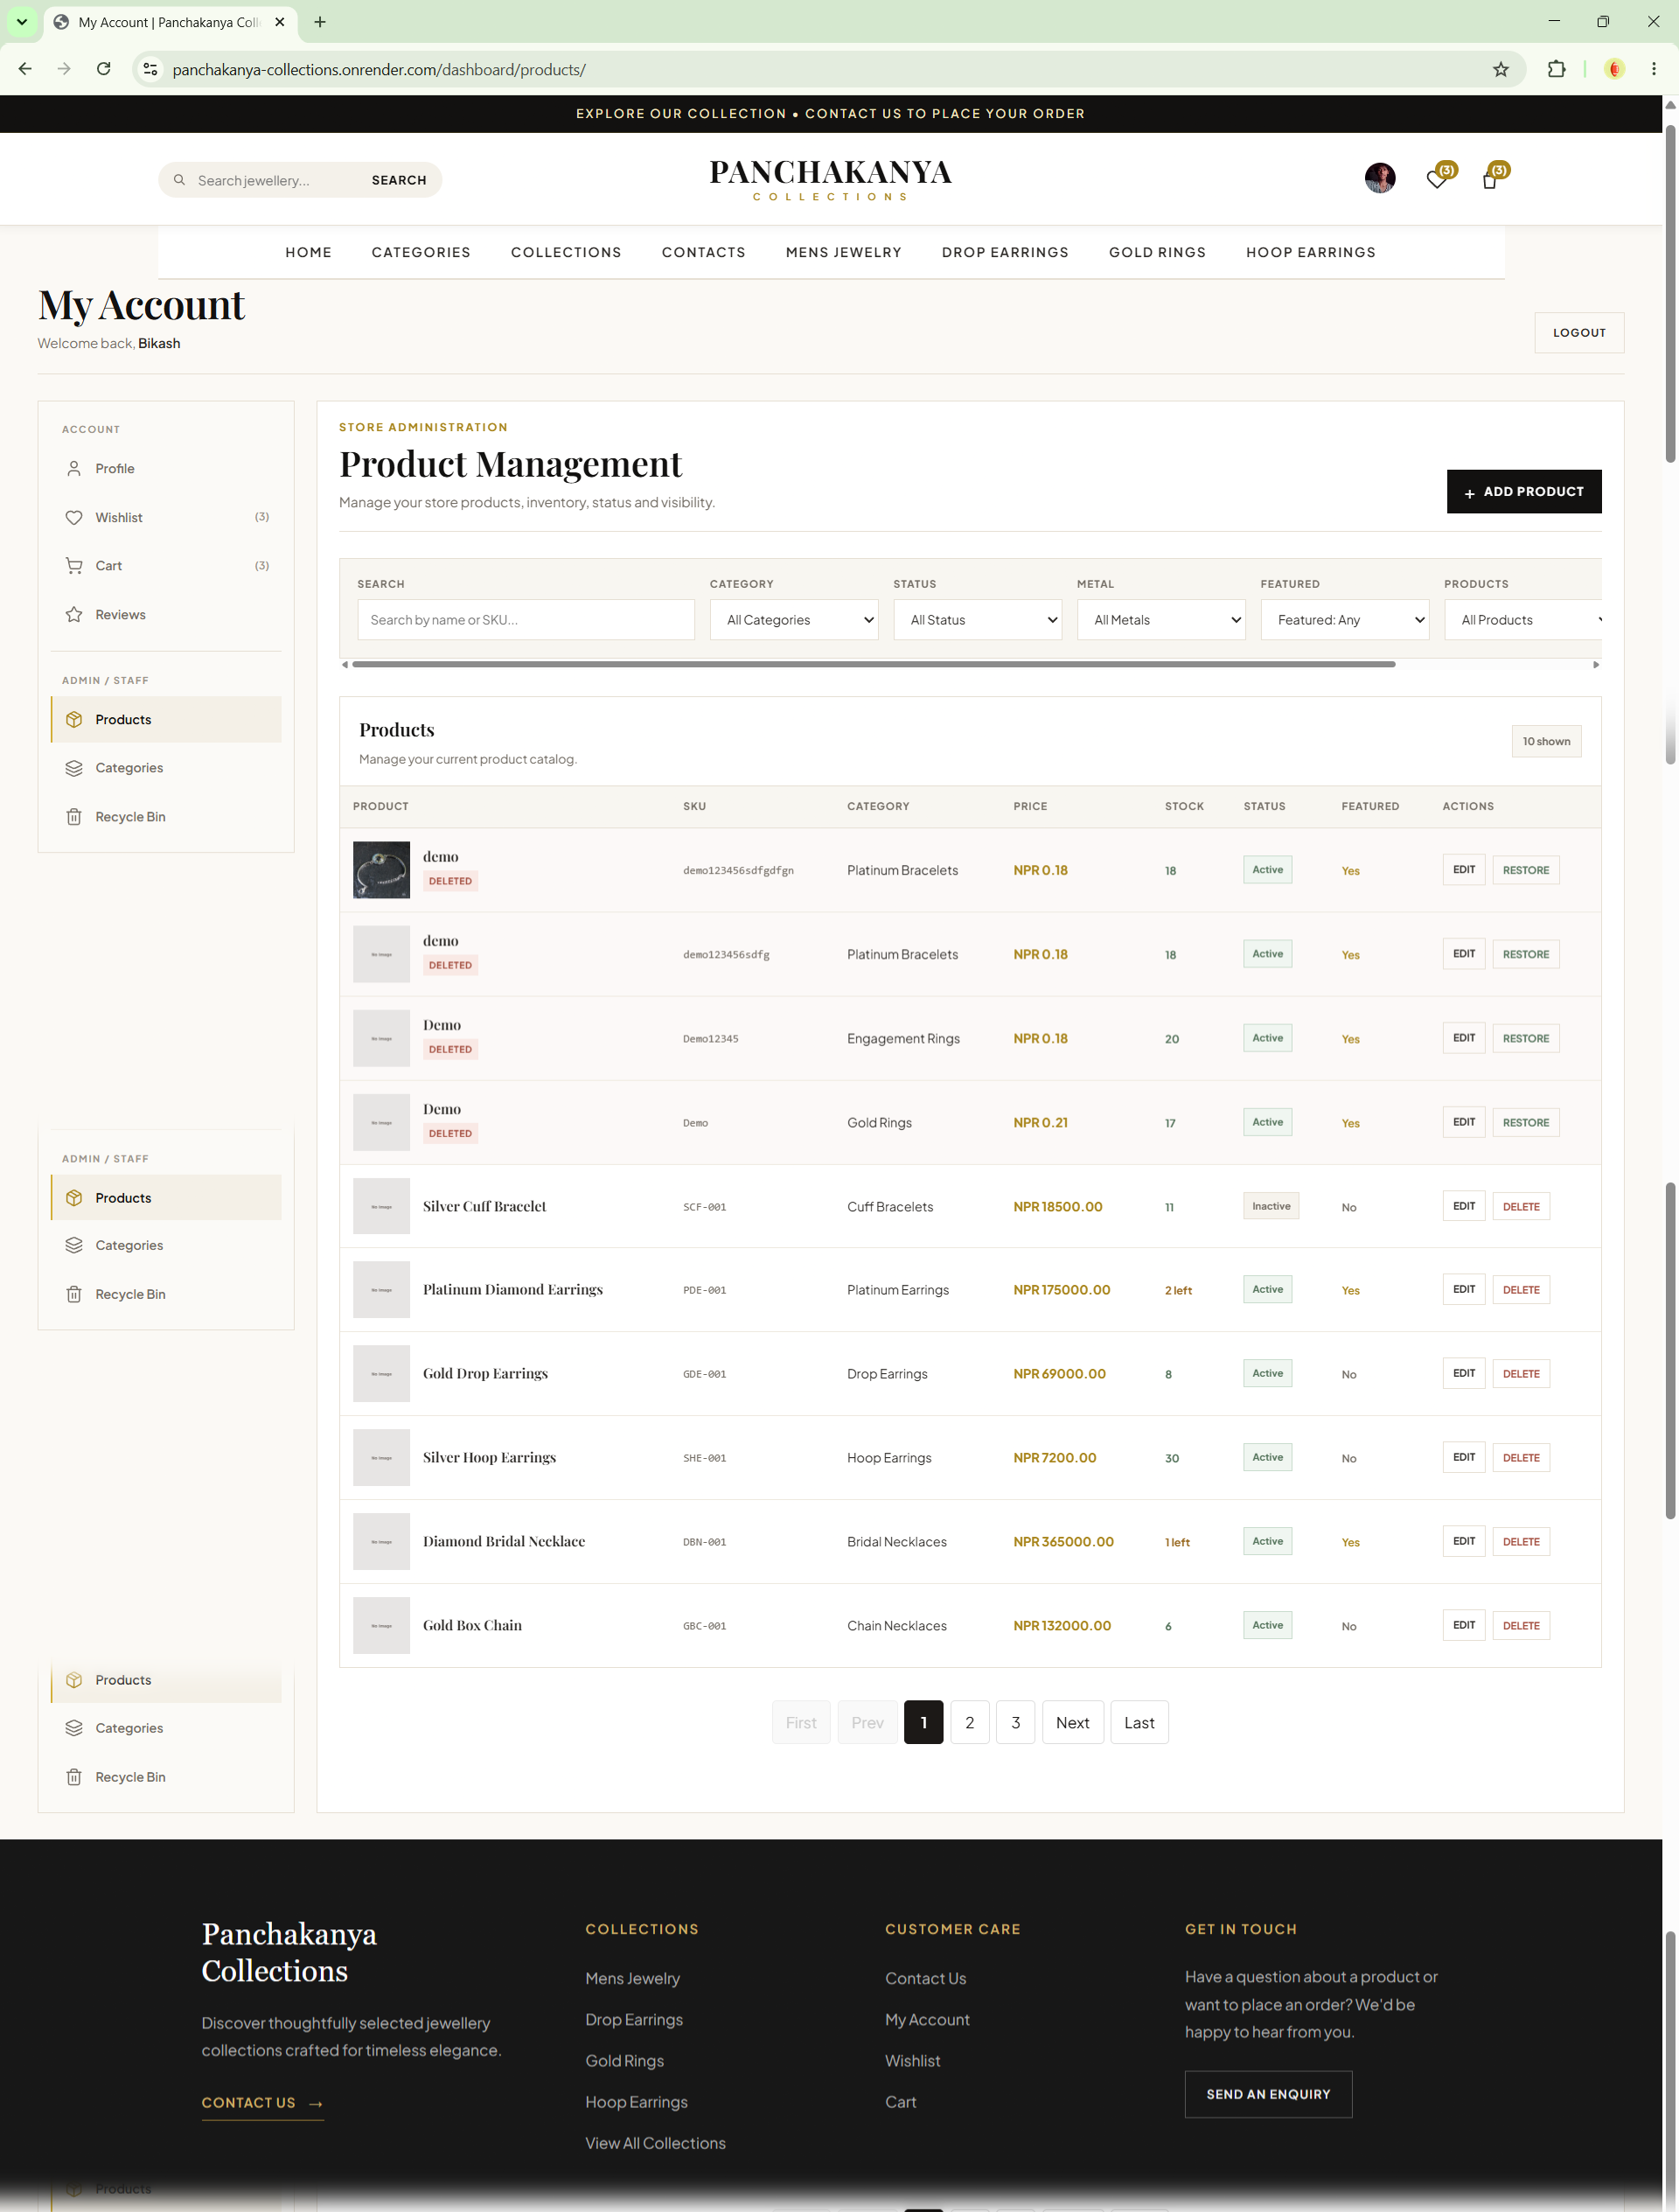Go to pagination page 3

1015,1722
